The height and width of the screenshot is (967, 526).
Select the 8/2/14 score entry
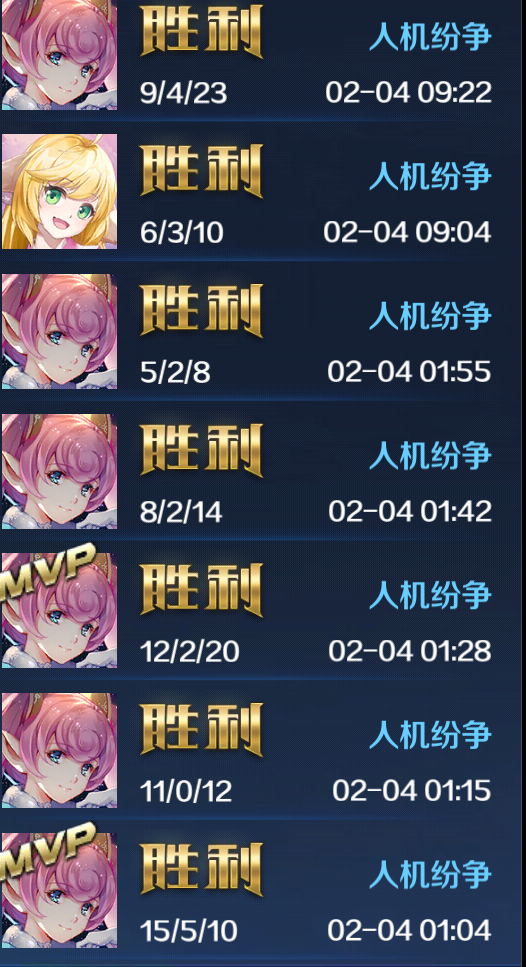(x=181, y=512)
